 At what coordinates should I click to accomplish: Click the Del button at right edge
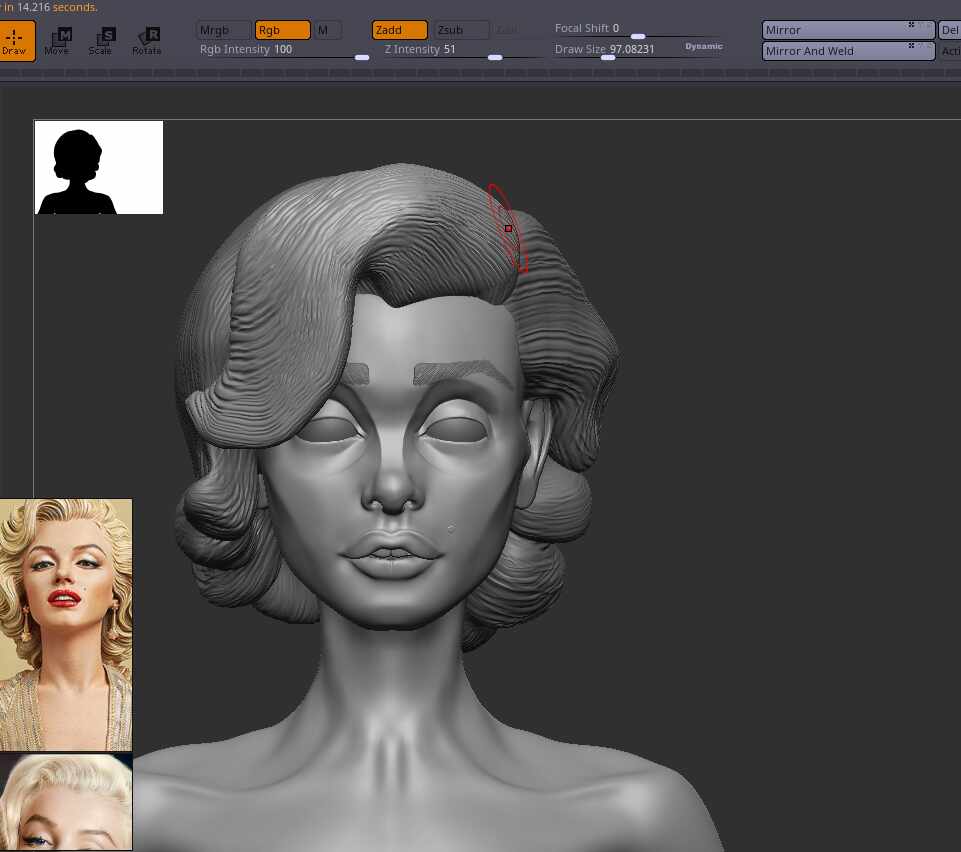coord(949,30)
